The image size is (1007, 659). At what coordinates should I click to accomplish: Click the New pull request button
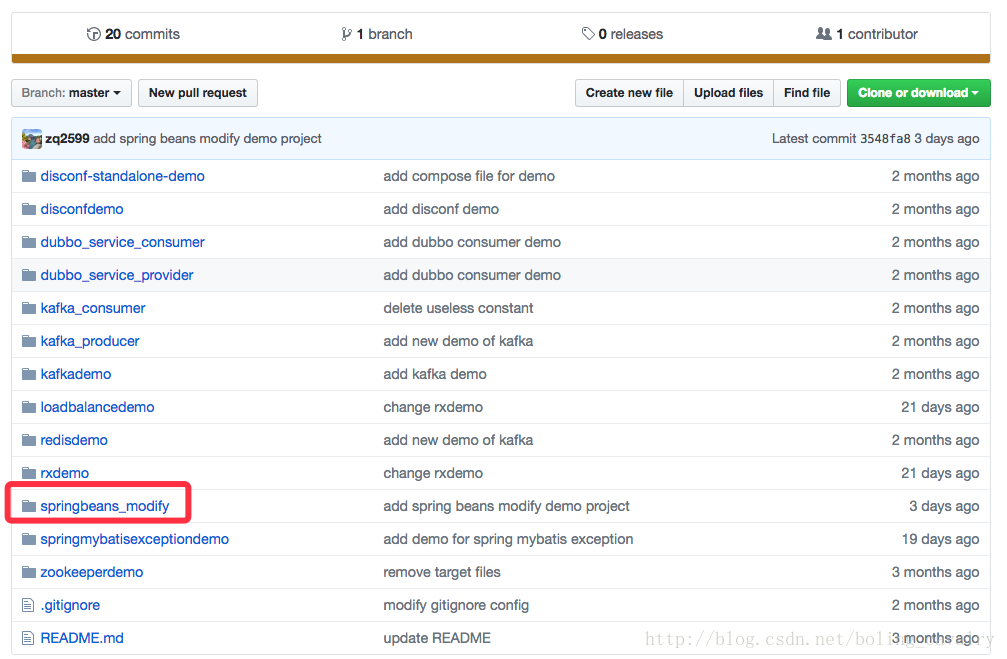(x=198, y=93)
